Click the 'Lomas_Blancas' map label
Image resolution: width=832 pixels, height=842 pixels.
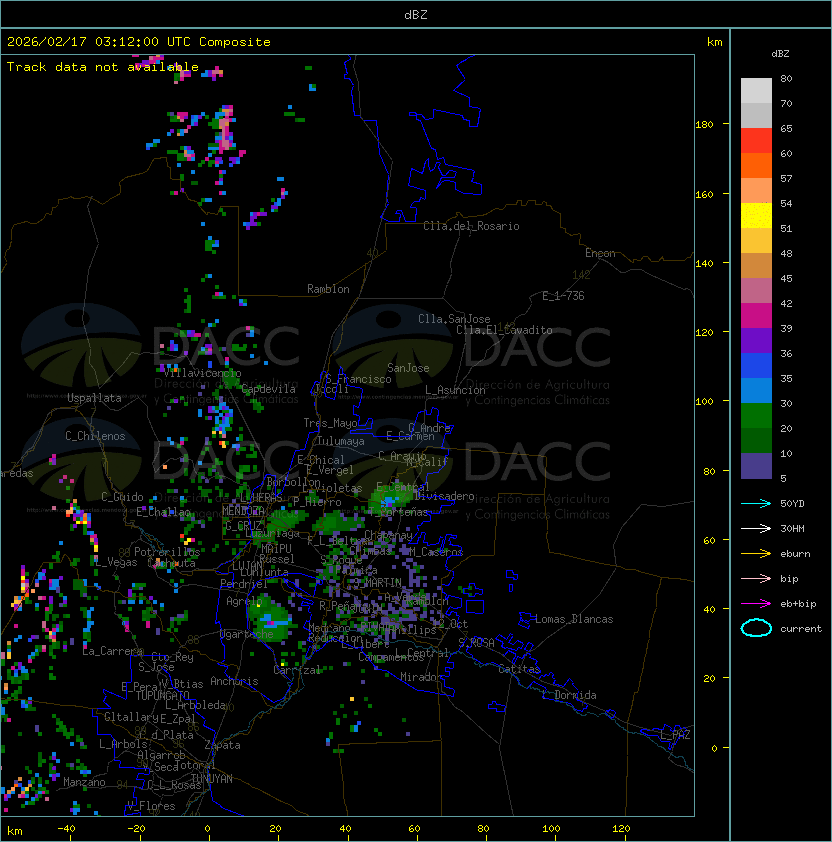click(x=574, y=619)
